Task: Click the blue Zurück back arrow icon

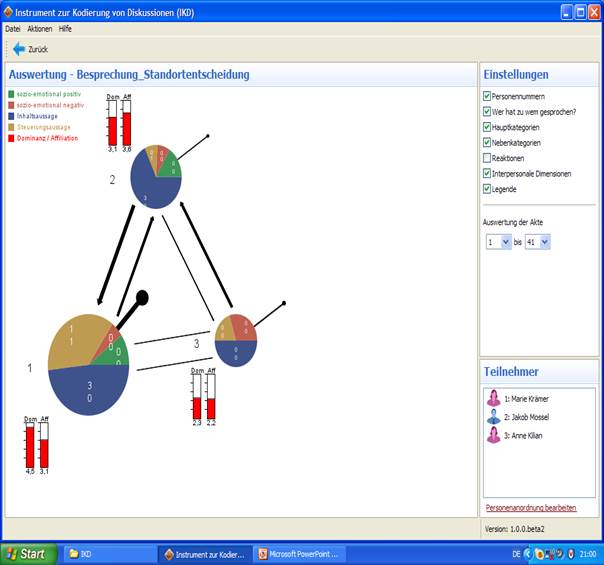Action: (x=19, y=49)
